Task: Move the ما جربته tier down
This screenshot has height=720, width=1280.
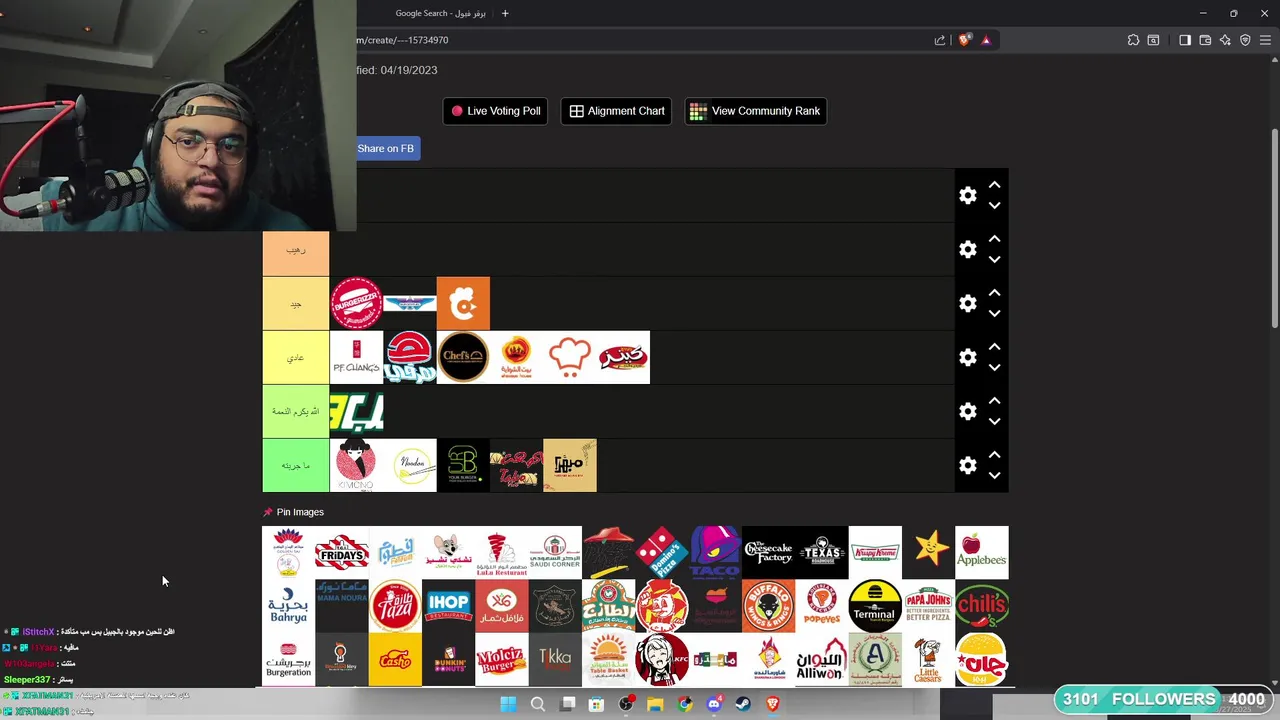Action: (994, 475)
